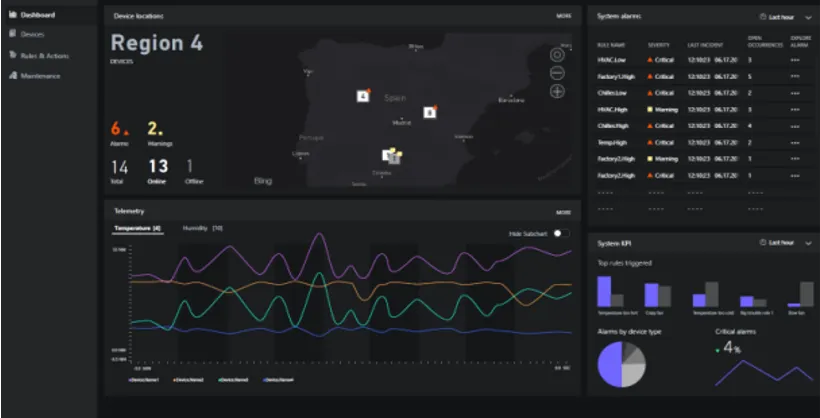Toggle the Hide Subchart switch
Screen dimensions: 820x418
click(561, 233)
